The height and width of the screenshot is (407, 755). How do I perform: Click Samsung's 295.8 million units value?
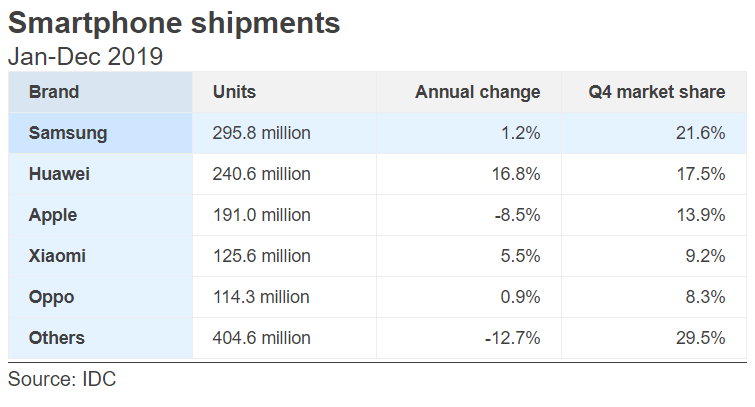tap(261, 133)
